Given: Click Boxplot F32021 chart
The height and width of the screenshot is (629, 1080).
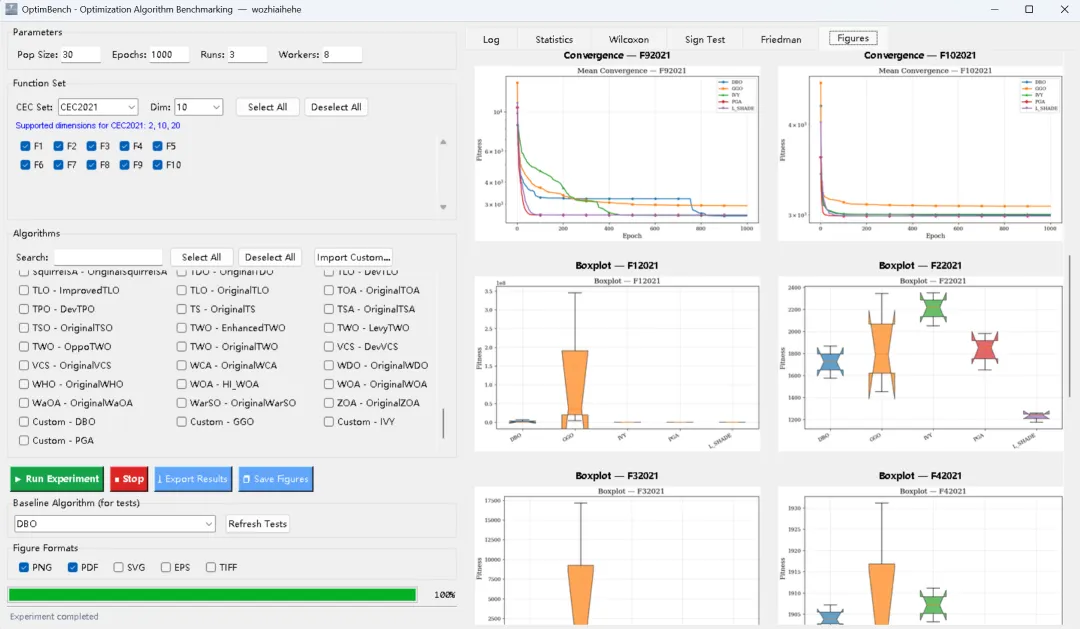Looking at the screenshot, I should pyautogui.click(x=617, y=555).
